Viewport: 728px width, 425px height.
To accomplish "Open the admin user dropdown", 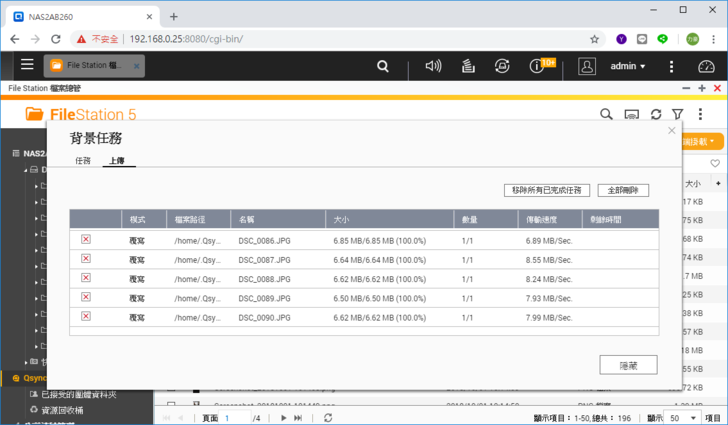I will [627, 66].
